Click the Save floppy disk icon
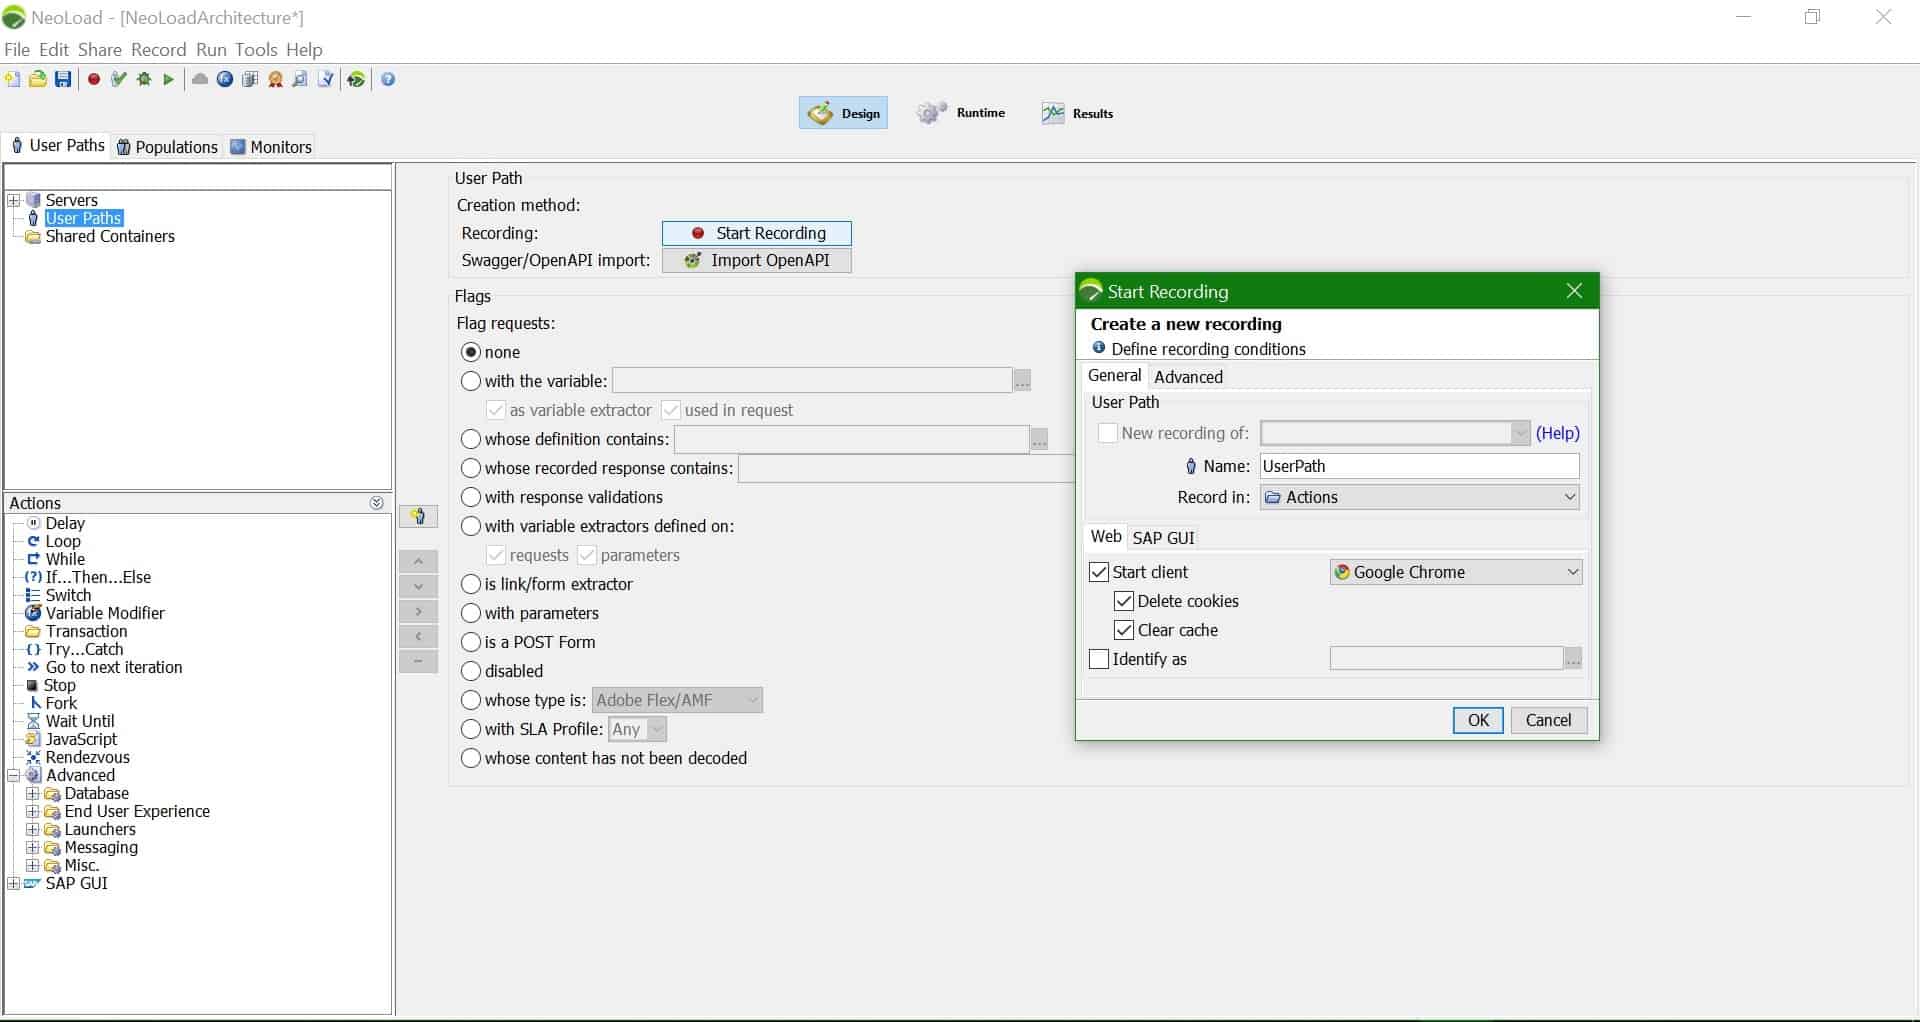1920x1022 pixels. click(x=63, y=79)
